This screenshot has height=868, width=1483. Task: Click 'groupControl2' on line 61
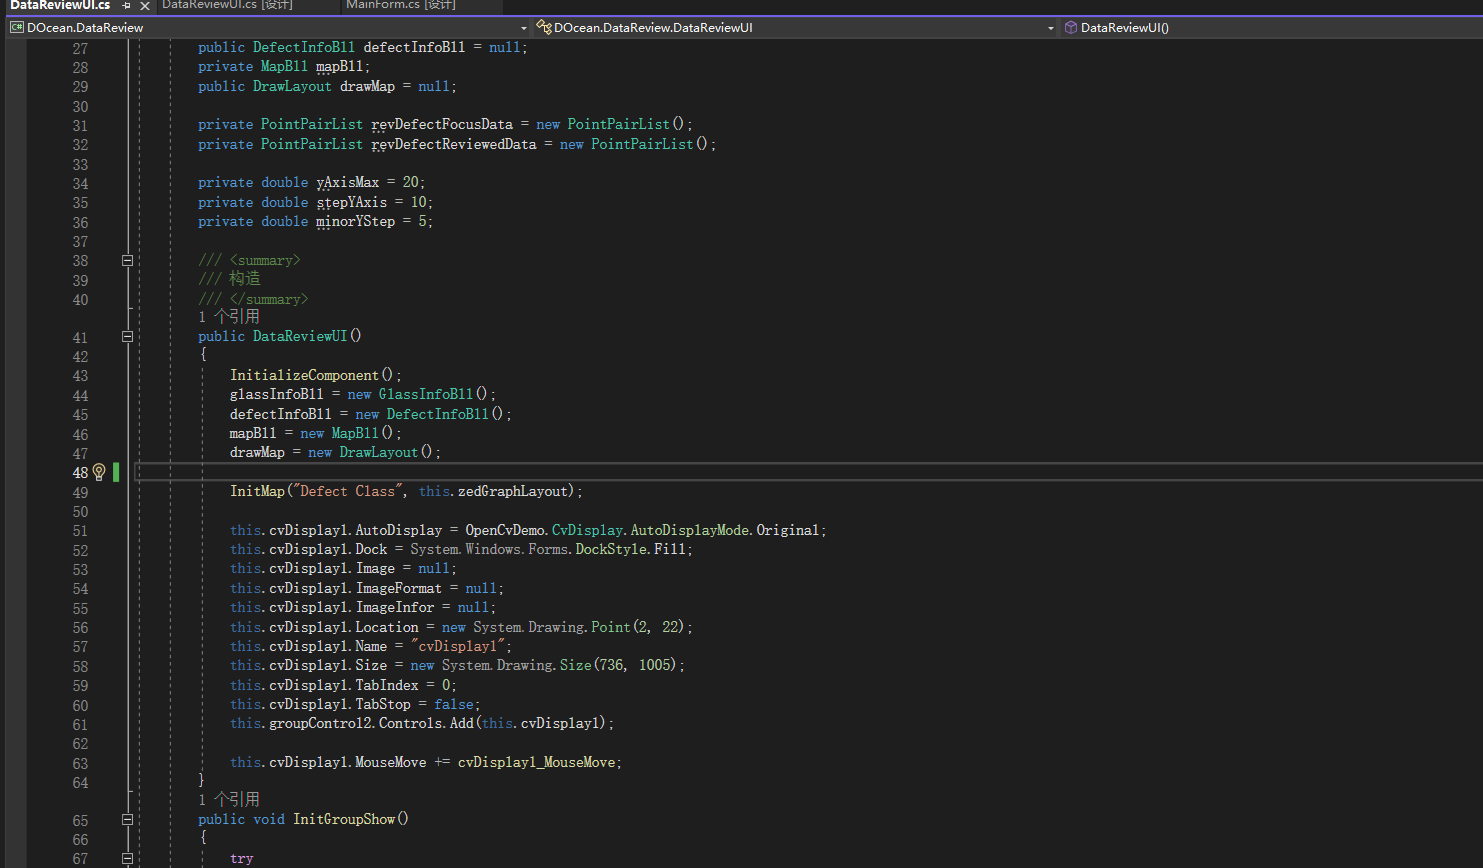click(320, 723)
